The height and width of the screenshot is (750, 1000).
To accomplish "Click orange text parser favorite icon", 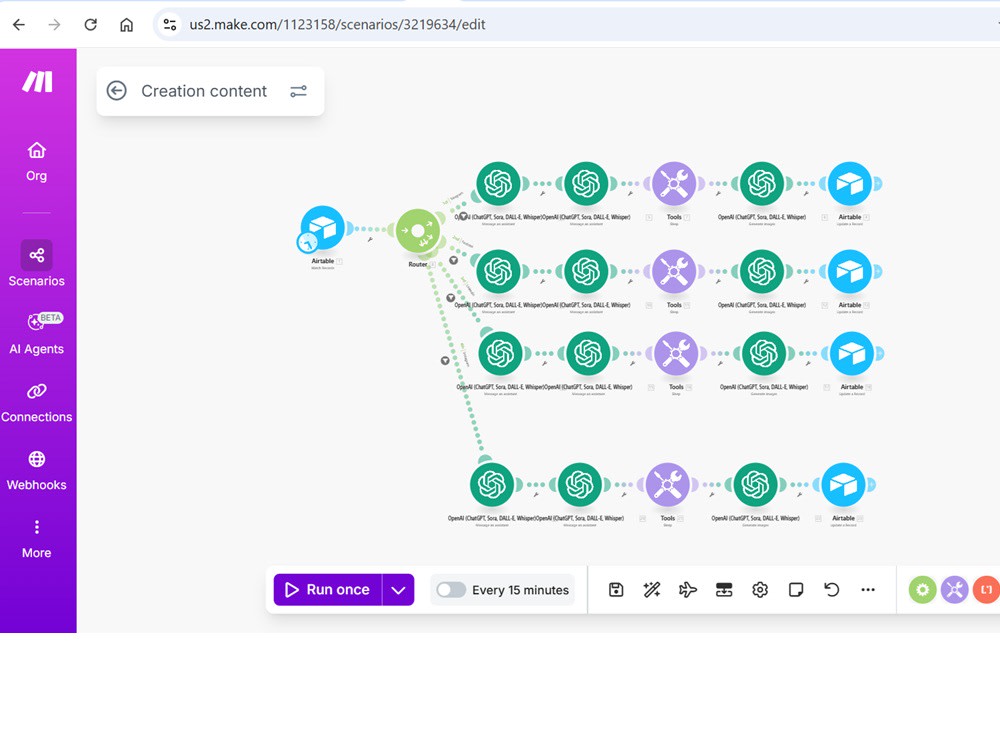I will click(987, 590).
